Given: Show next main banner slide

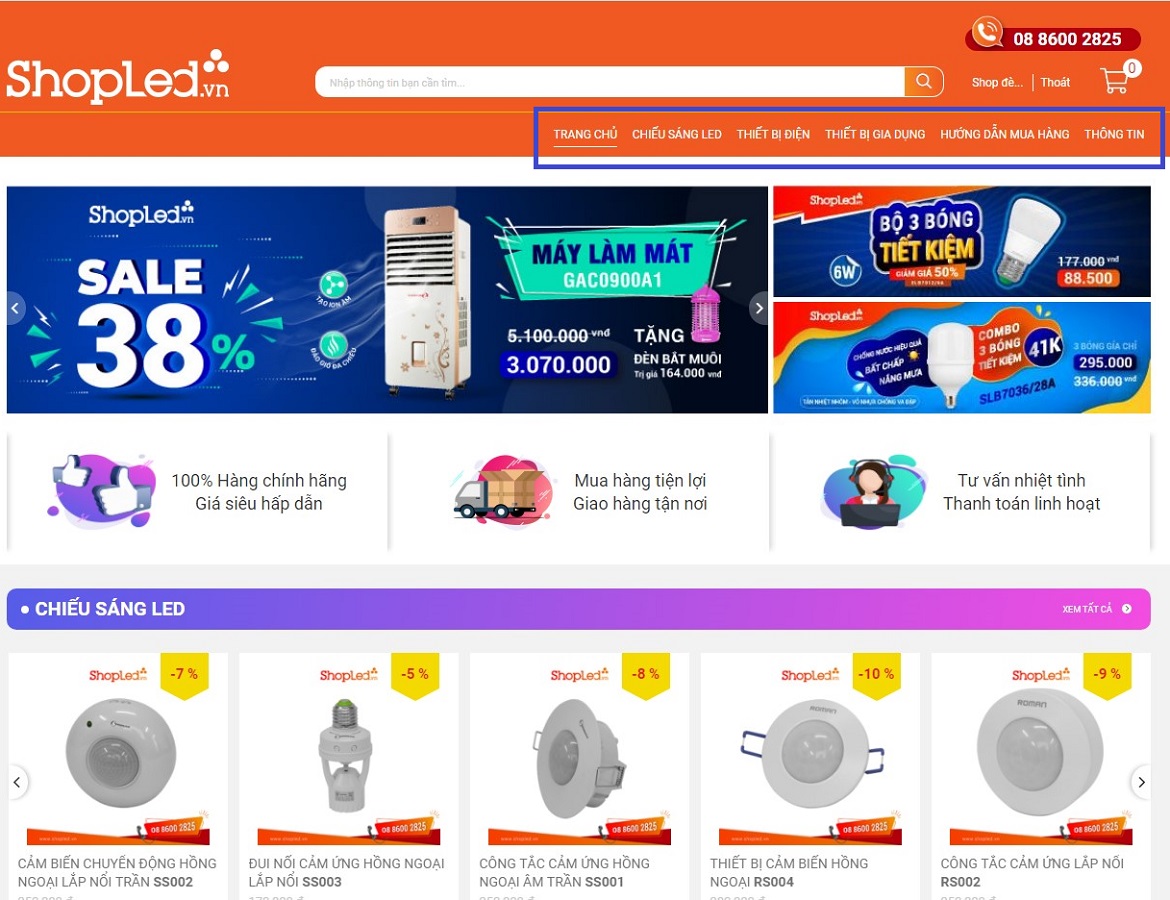Looking at the screenshot, I should pyautogui.click(x=759, y=307).
